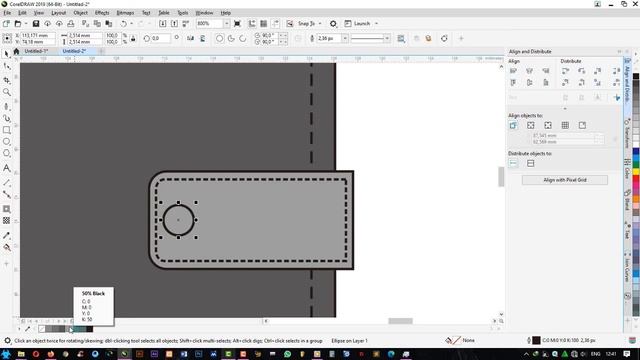Click Full-screen preview icon beside zoom level
Screen dimensions: 640x360
coord(237,24)
